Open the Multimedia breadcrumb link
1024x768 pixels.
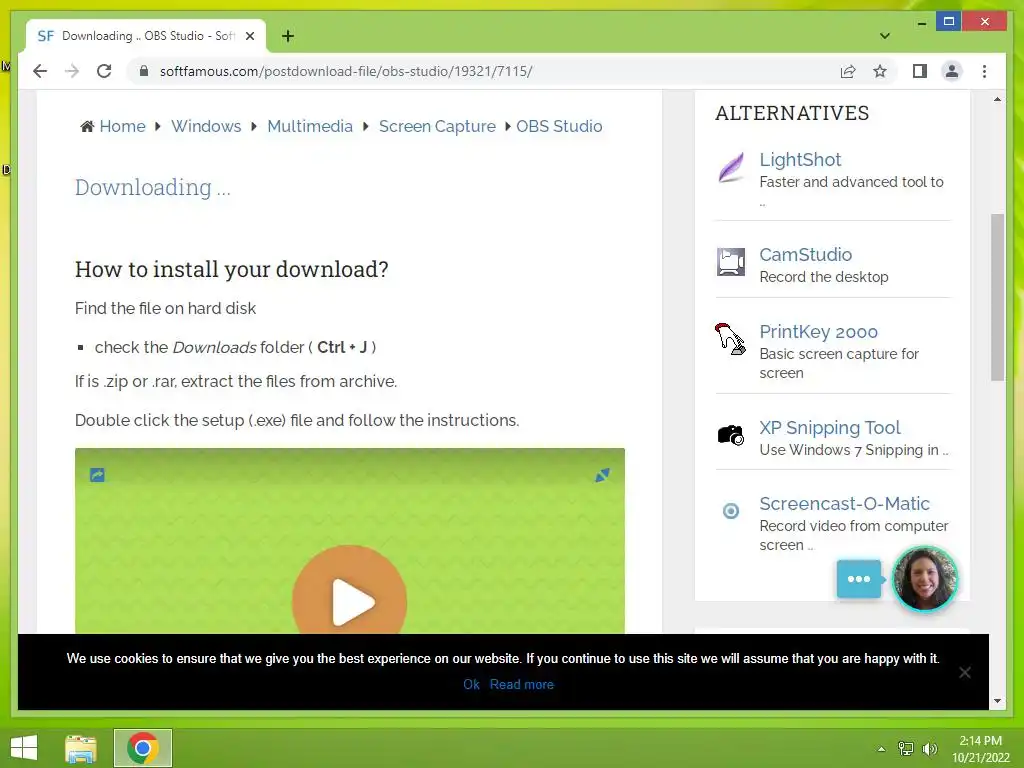[310, 126]
